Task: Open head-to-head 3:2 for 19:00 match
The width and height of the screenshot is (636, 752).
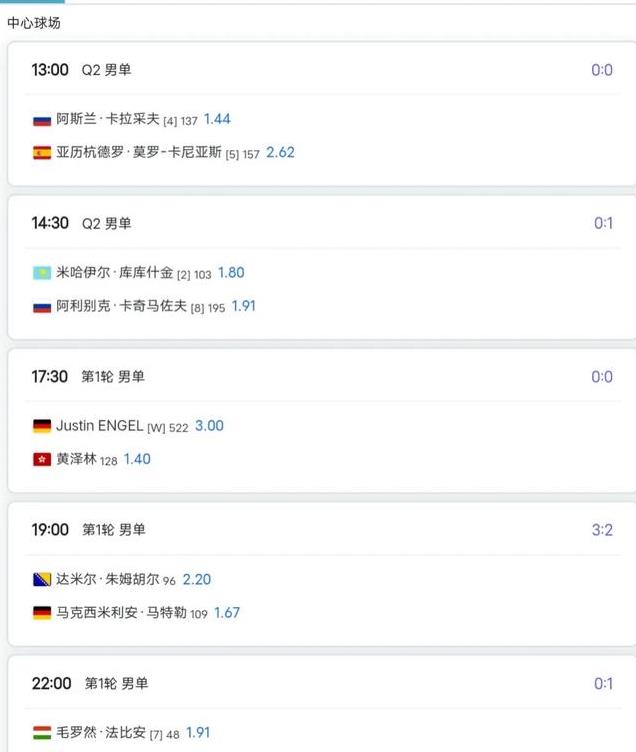Action: pyautogui.click(x=602, y=530)
